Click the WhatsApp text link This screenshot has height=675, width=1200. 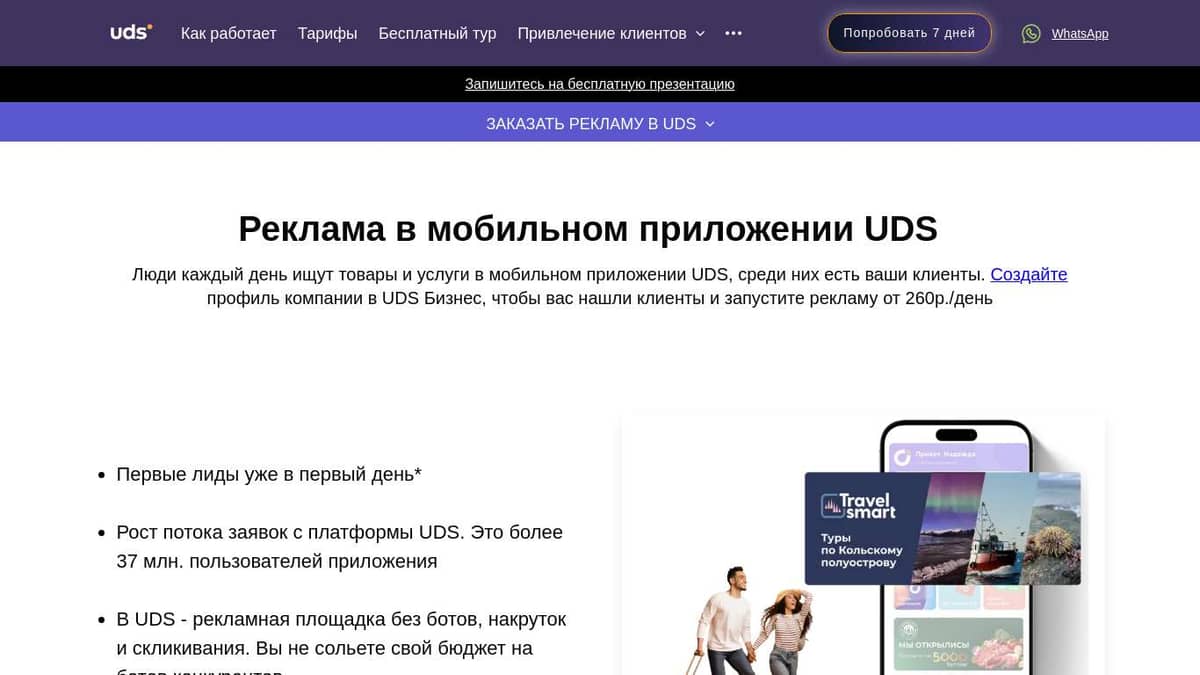1080,33
